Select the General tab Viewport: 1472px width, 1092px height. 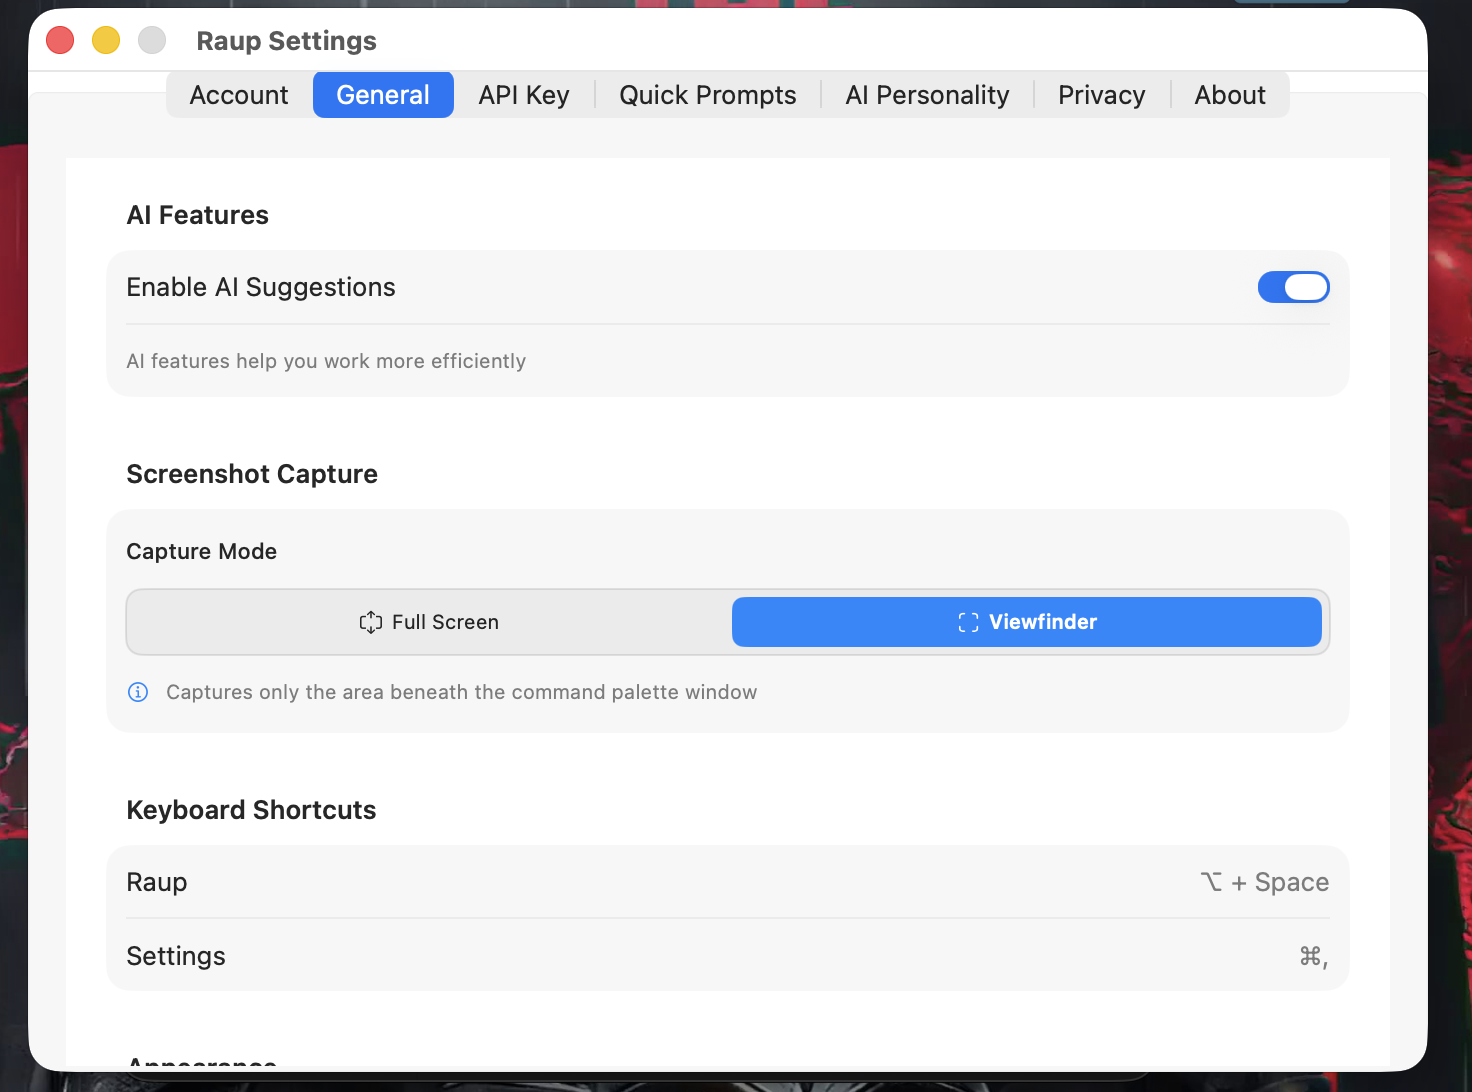click(383, 95)
